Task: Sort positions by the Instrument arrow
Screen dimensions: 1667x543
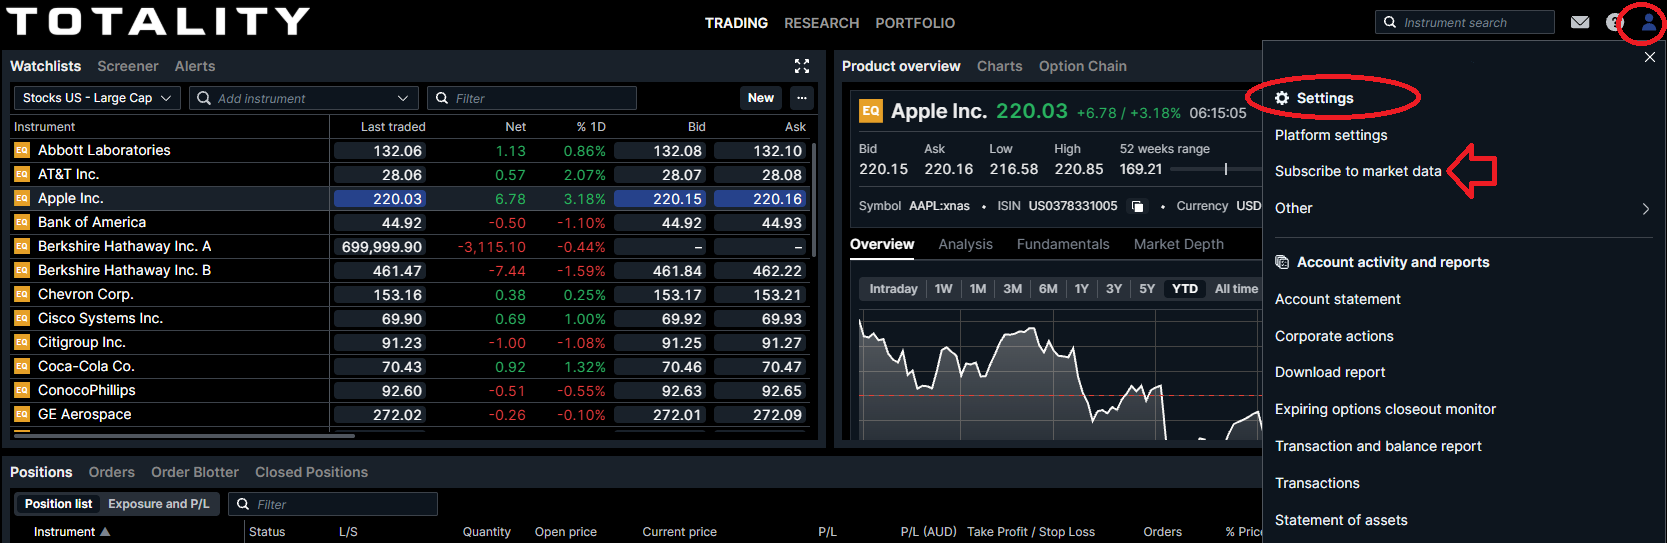Action: pos(105,532)
